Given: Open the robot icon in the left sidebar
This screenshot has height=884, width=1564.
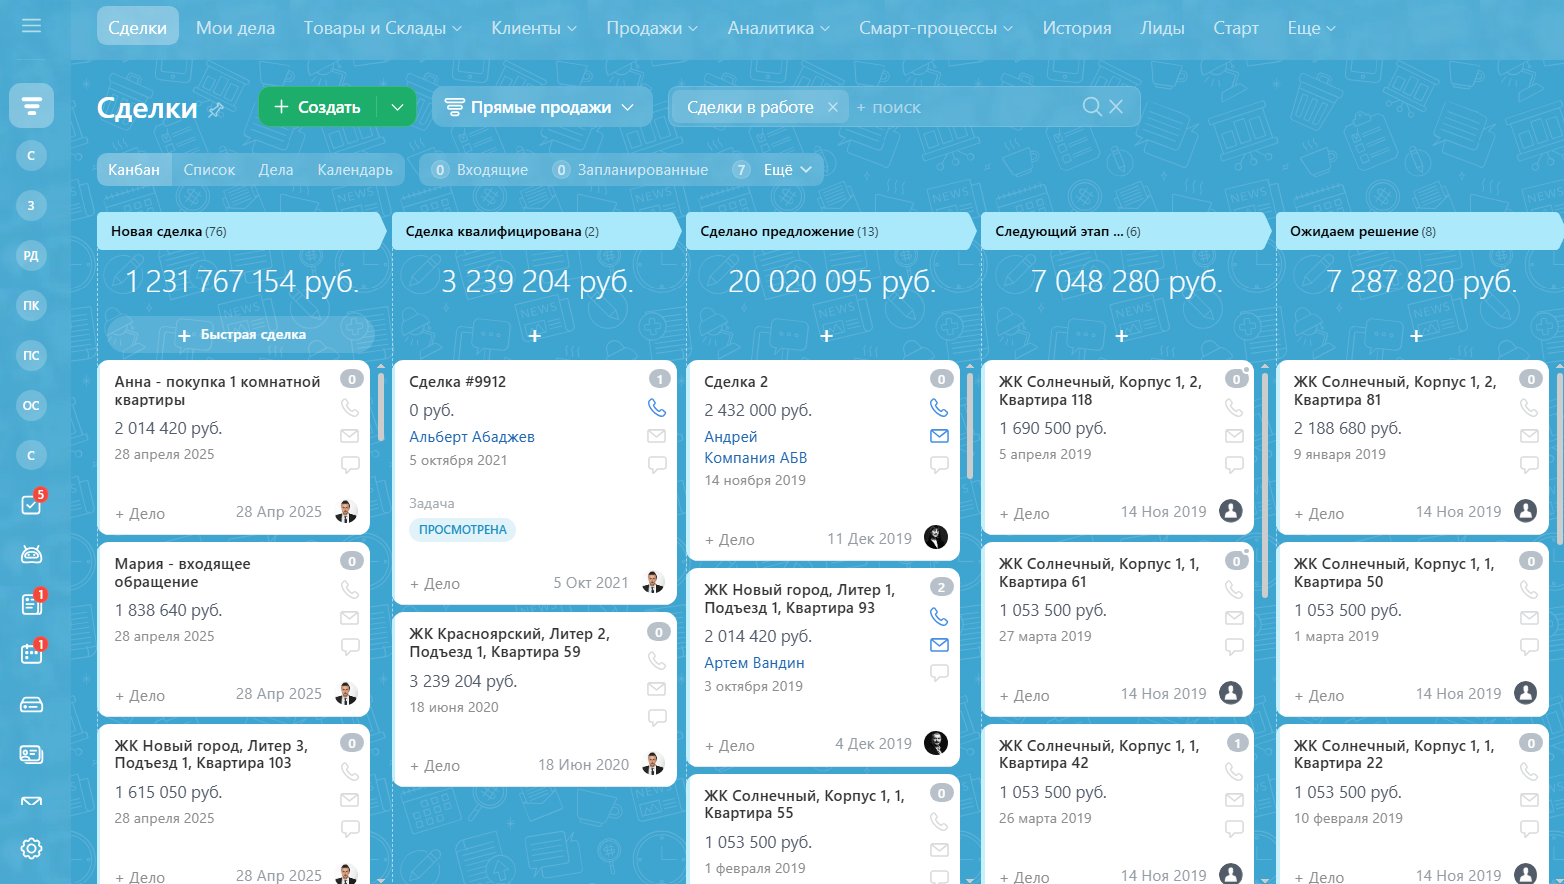Looking at the screenshot, I should point(31,555).
